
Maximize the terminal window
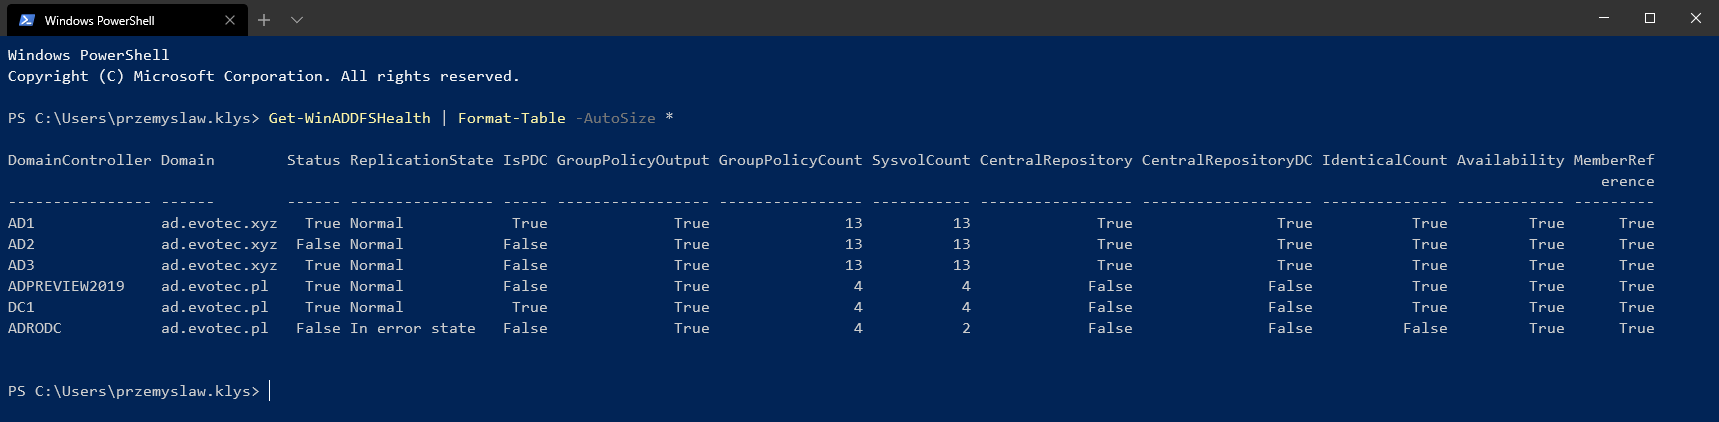(1650, 18)
